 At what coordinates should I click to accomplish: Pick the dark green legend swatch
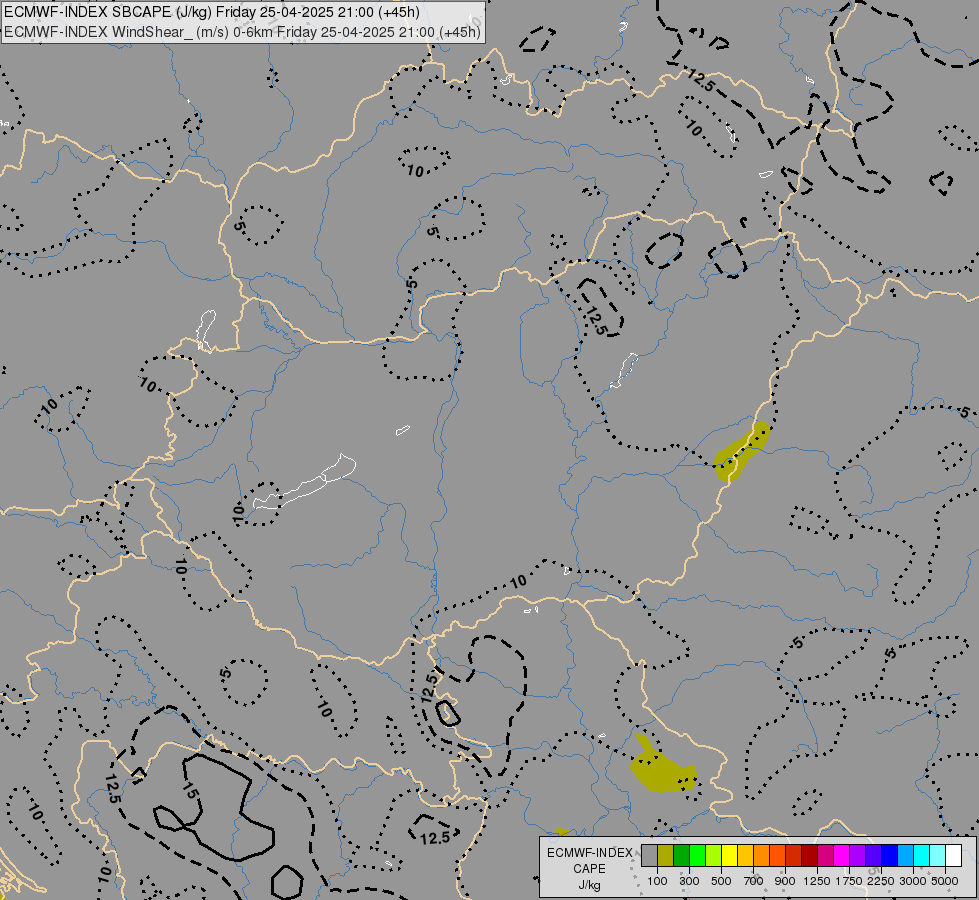[681, 856]
